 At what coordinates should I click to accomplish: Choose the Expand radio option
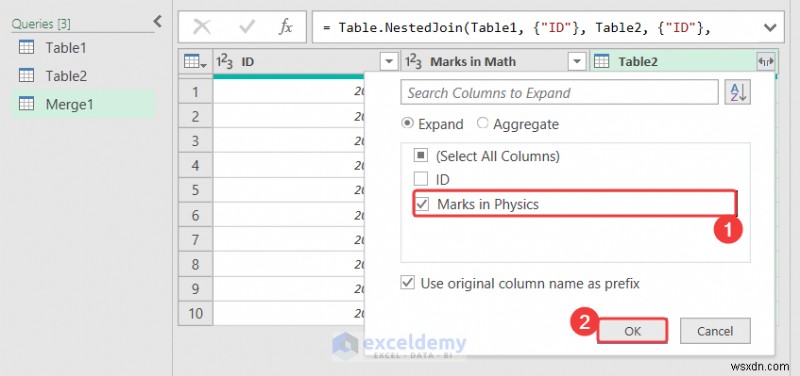click(x=407, y=123)
